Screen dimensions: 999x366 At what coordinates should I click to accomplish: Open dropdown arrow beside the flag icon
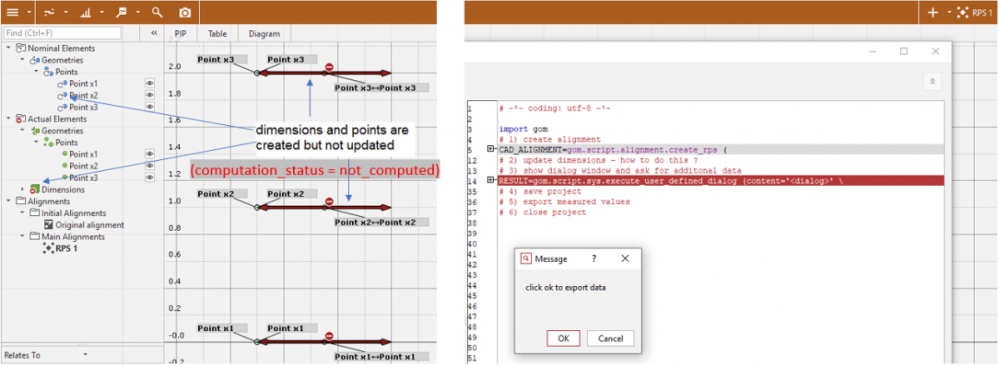click(138, 12)
